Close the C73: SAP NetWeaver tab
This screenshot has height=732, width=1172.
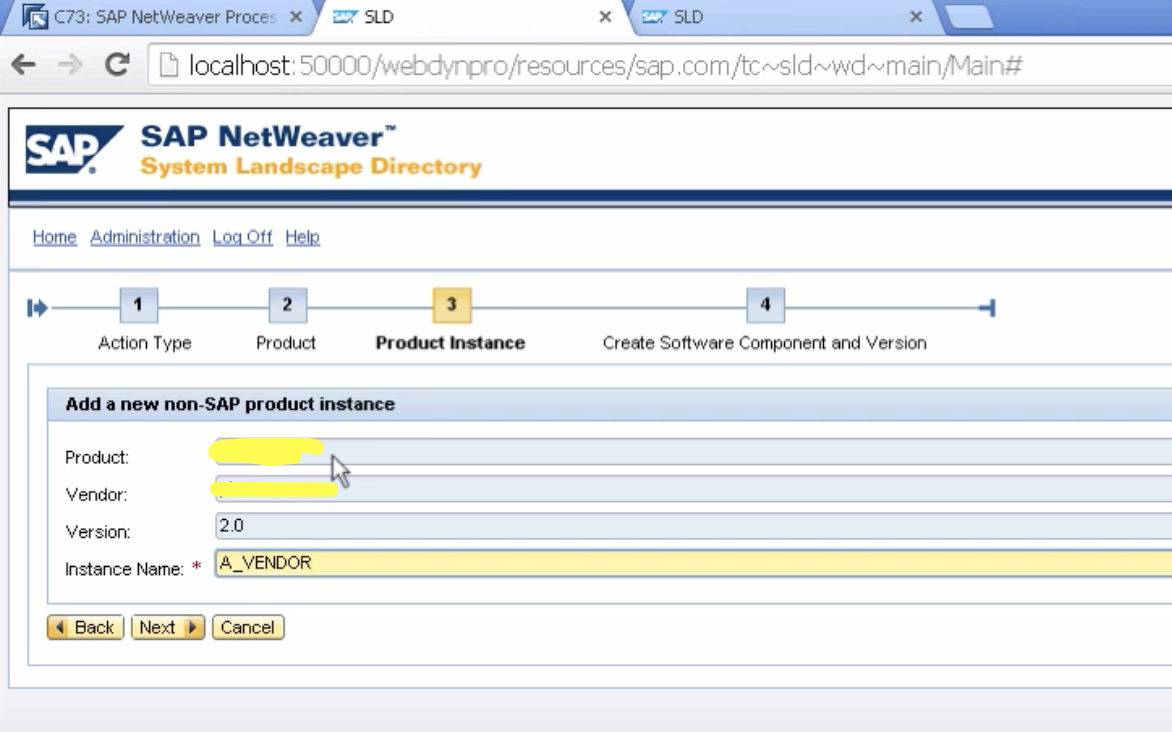(x=296, y=16)
